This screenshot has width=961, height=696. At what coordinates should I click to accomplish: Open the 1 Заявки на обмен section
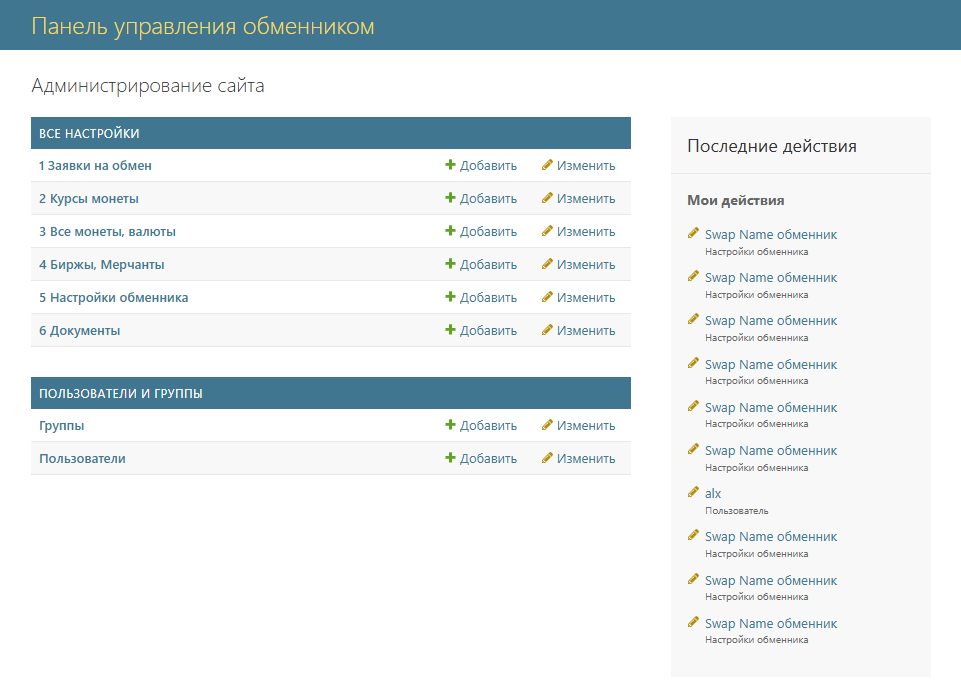click(x=95, y=166)
